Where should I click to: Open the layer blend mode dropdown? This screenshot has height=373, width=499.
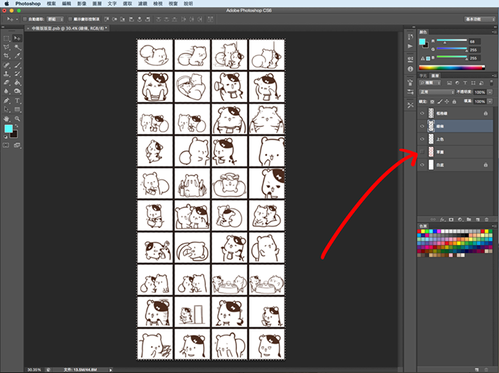[x=437, y=92]
